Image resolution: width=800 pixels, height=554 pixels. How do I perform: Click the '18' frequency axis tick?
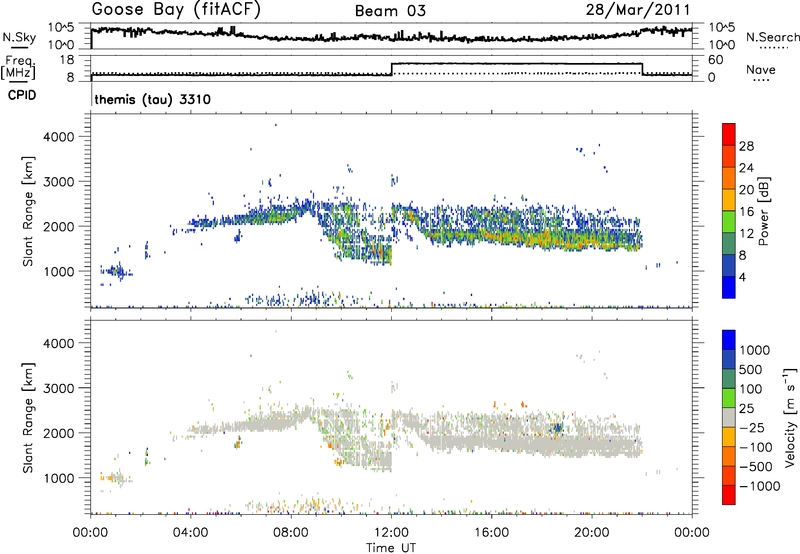[66, 60]
